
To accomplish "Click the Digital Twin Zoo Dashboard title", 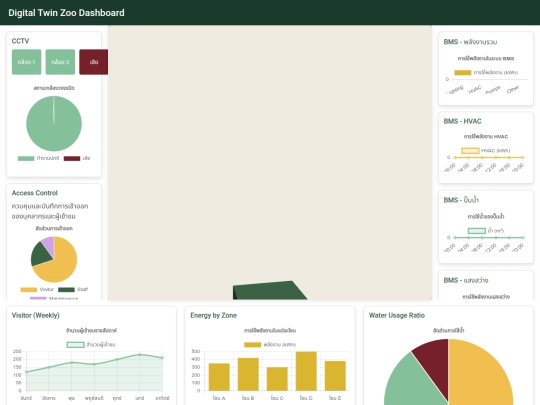I will 66,13.
